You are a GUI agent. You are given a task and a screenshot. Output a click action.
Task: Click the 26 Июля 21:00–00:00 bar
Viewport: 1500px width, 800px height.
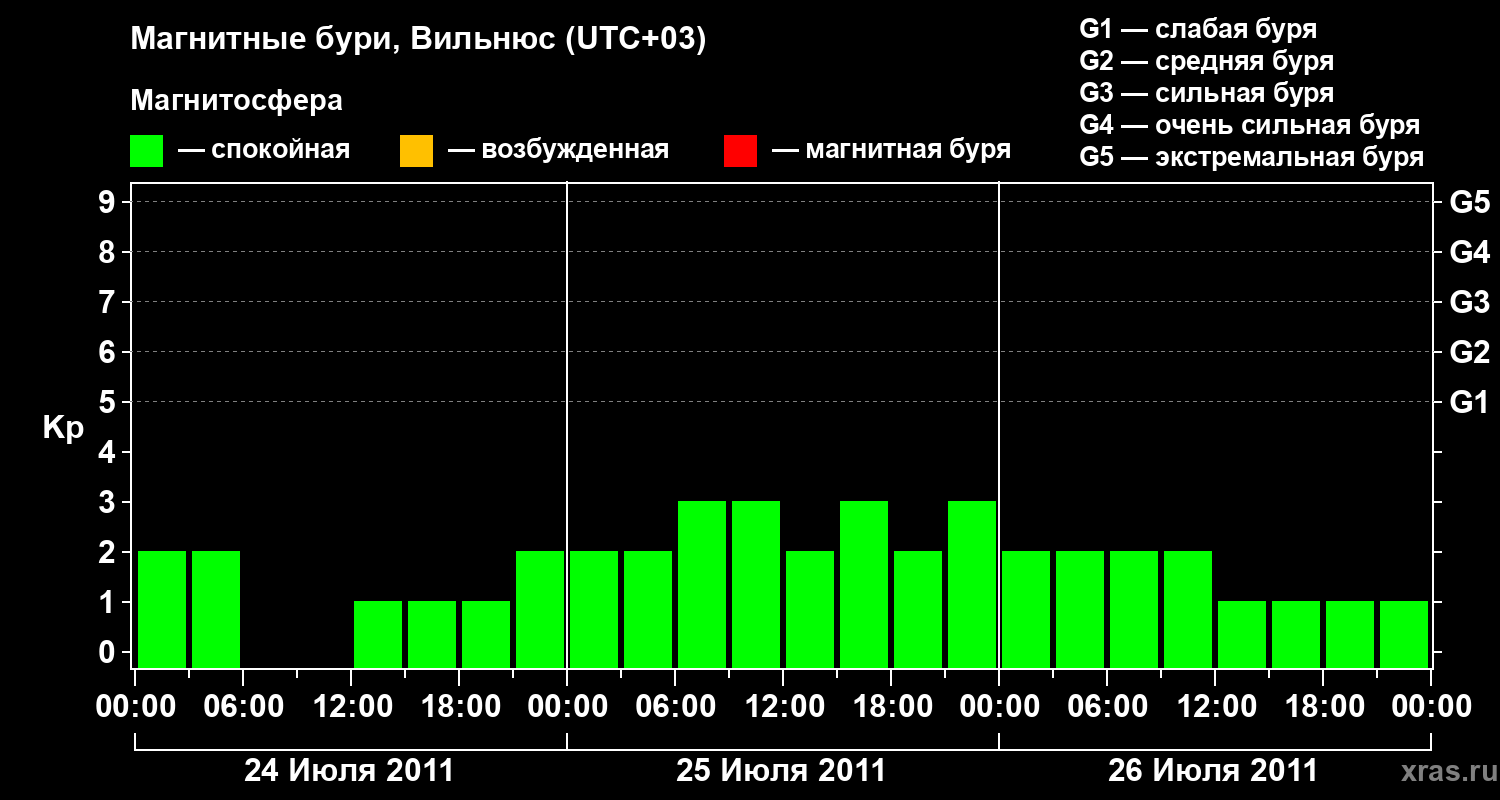(x=1404, y=634)
